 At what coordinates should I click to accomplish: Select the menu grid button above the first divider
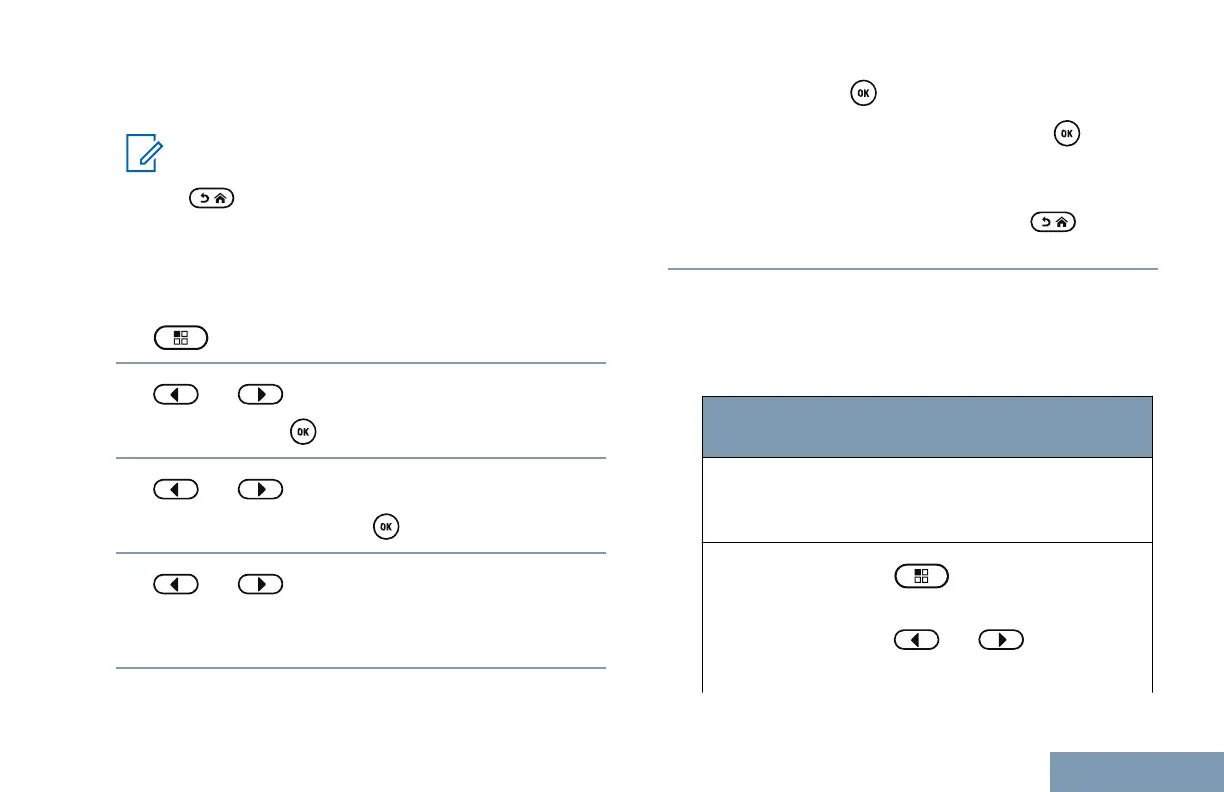[x=180, y=337]
